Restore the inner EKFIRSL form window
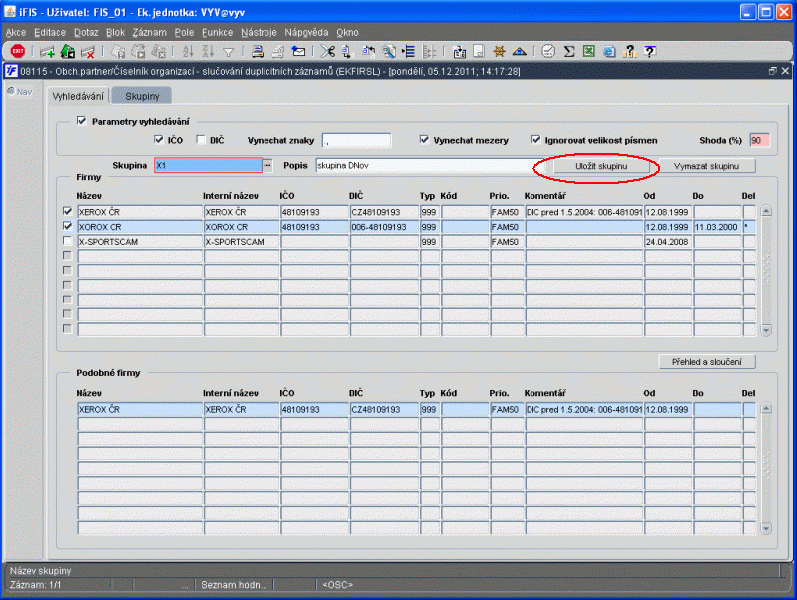The height and width of the screenshot is (600, 797). (773, 71)
